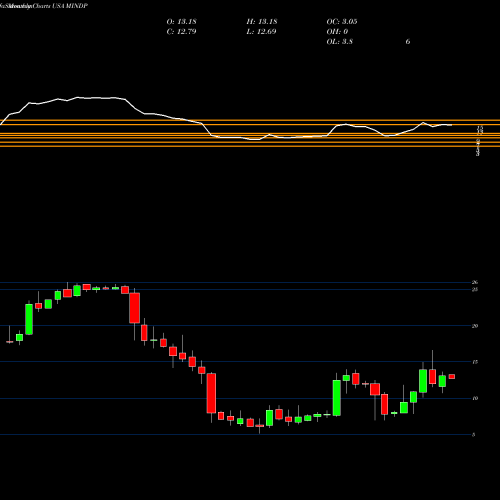This screenshot has width=500, height=500.
Task: Click the open price value O: 13.18
Action: coord(181,22)
